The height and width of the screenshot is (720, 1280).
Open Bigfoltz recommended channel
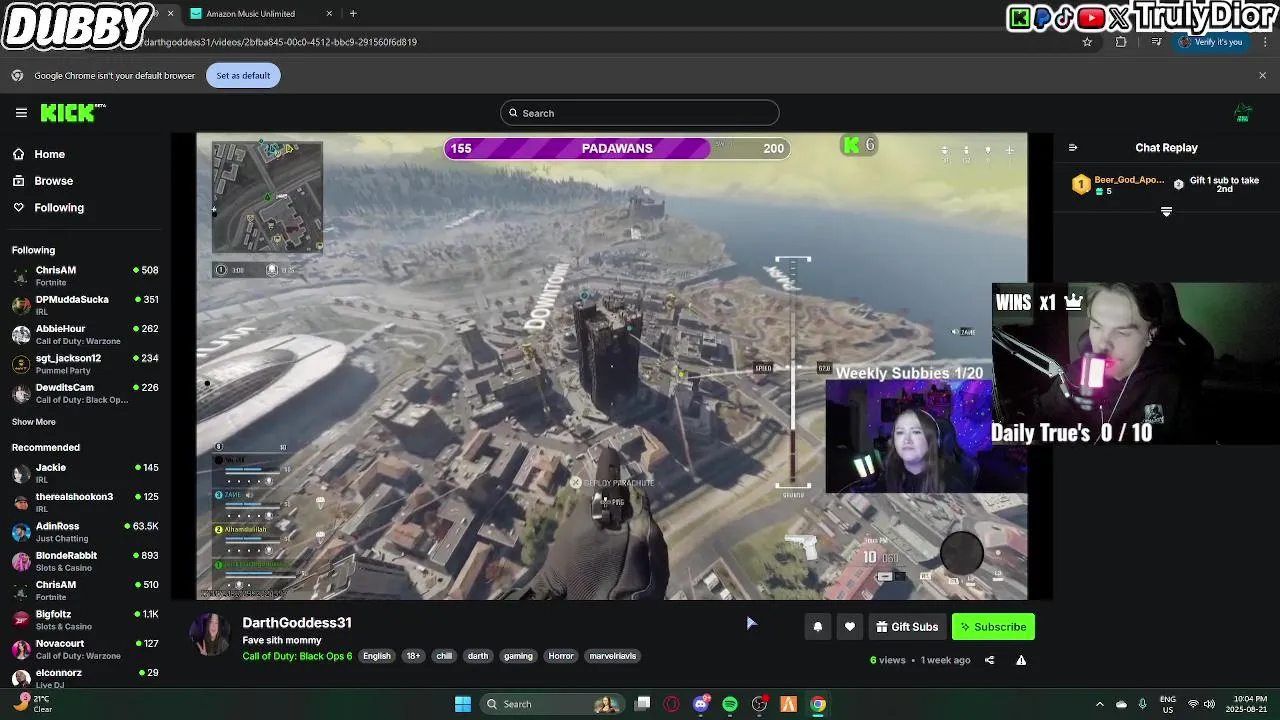[x=85, y=620]
